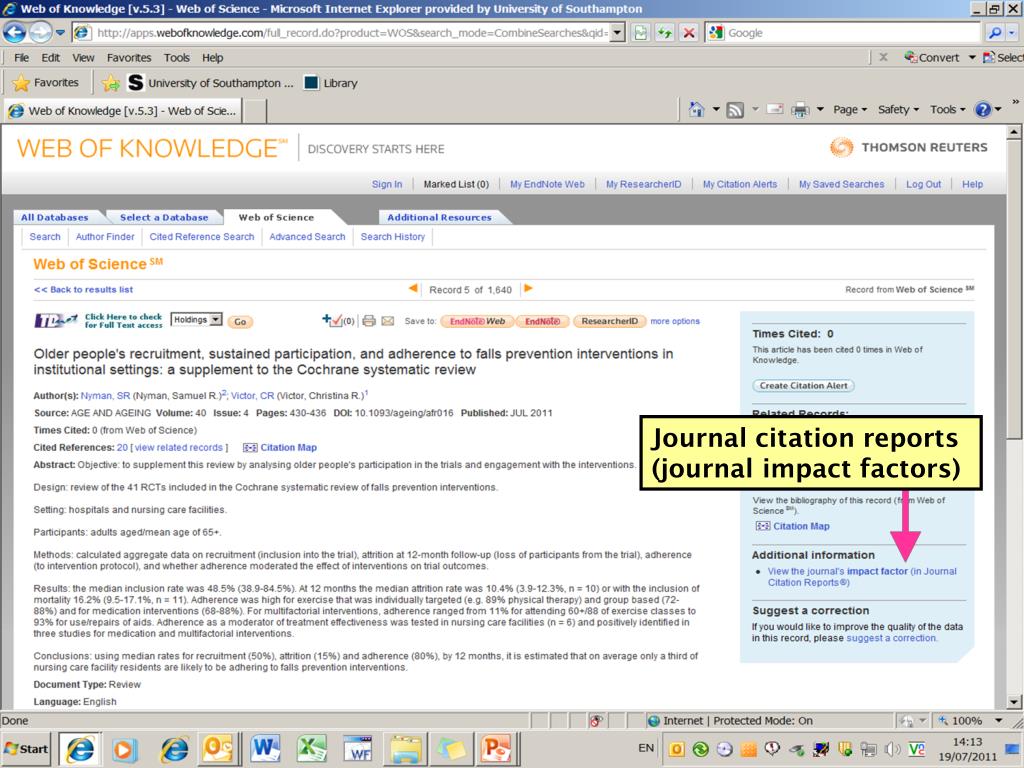Open Excel from the taskbar
This screenshot has height=768, width=1024.
click(x=312, y=748)
